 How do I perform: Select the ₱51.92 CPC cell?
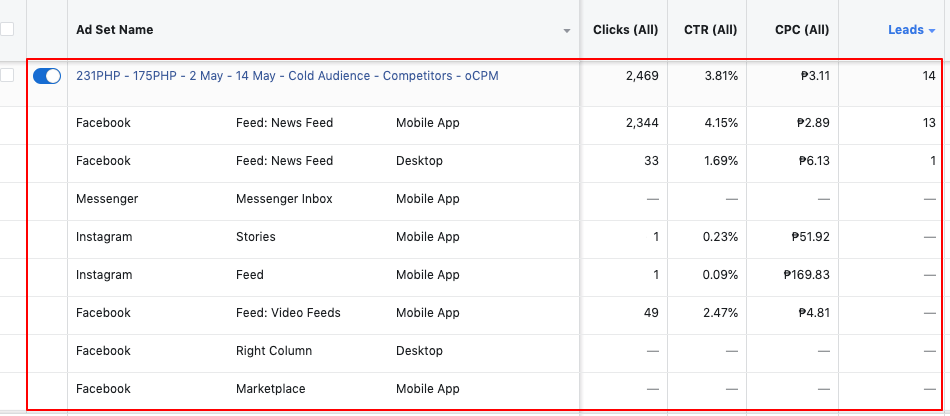811,237
